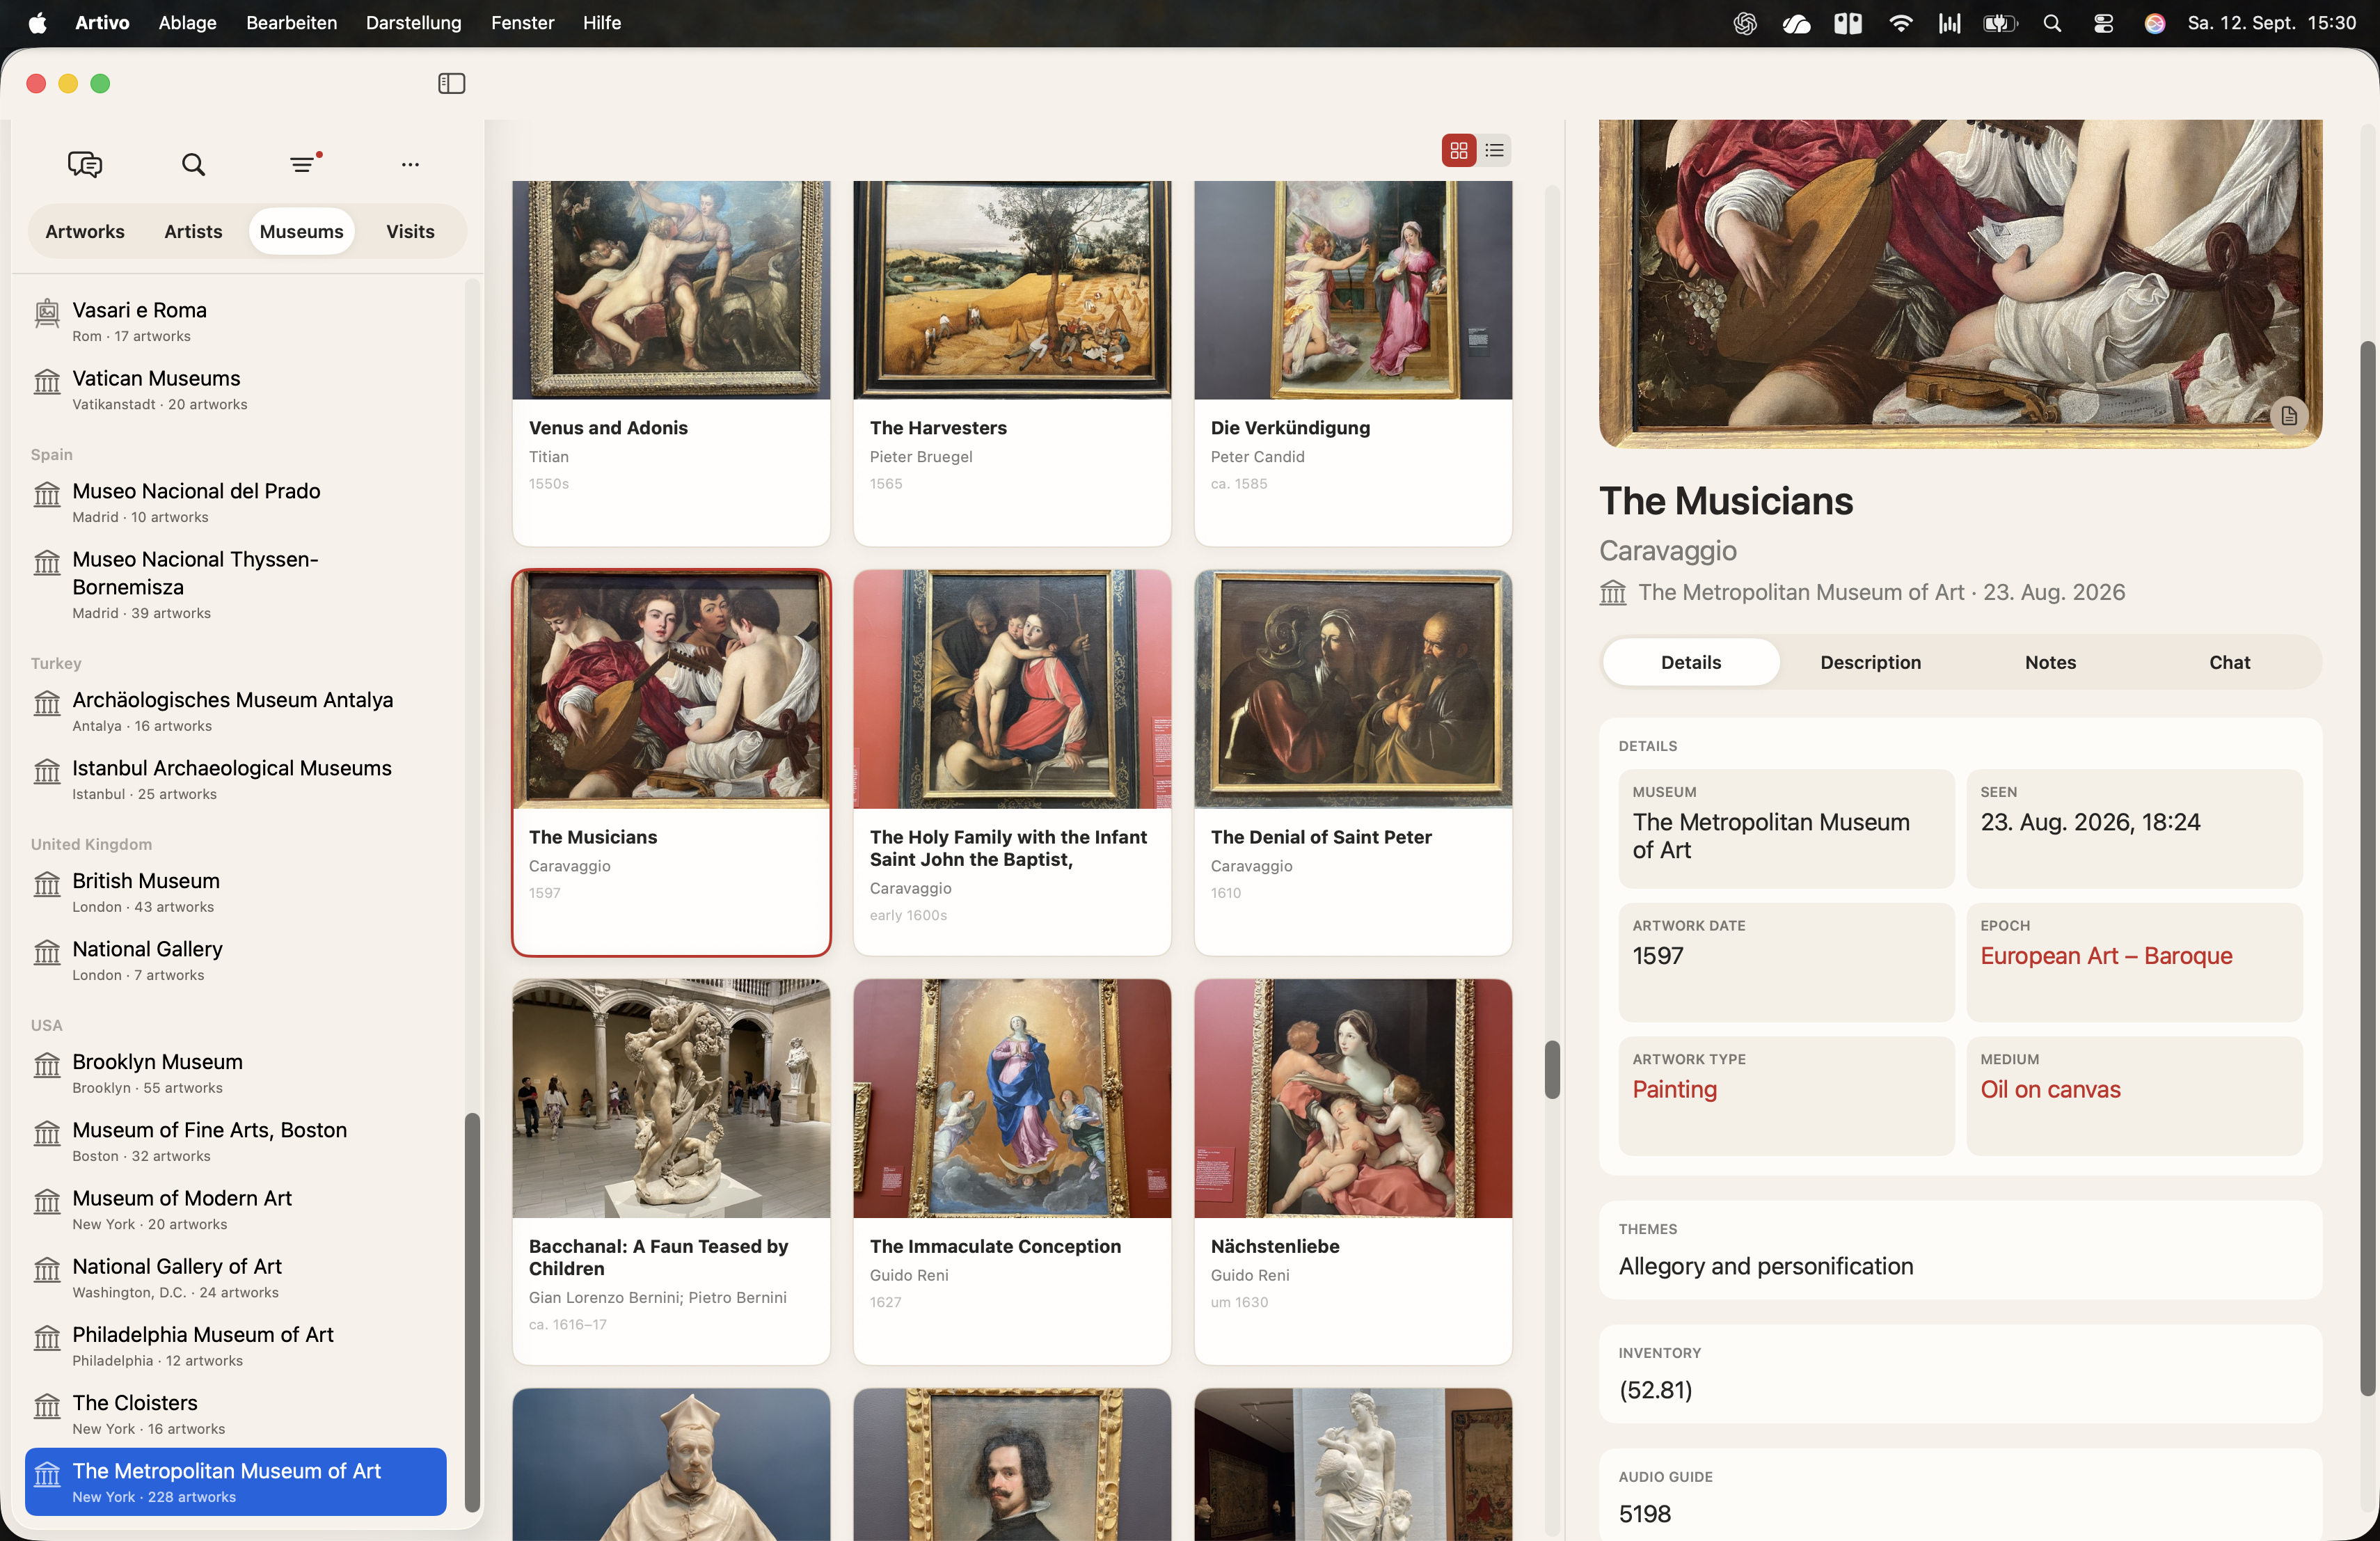Click the battery status icon

(2000, 23)
